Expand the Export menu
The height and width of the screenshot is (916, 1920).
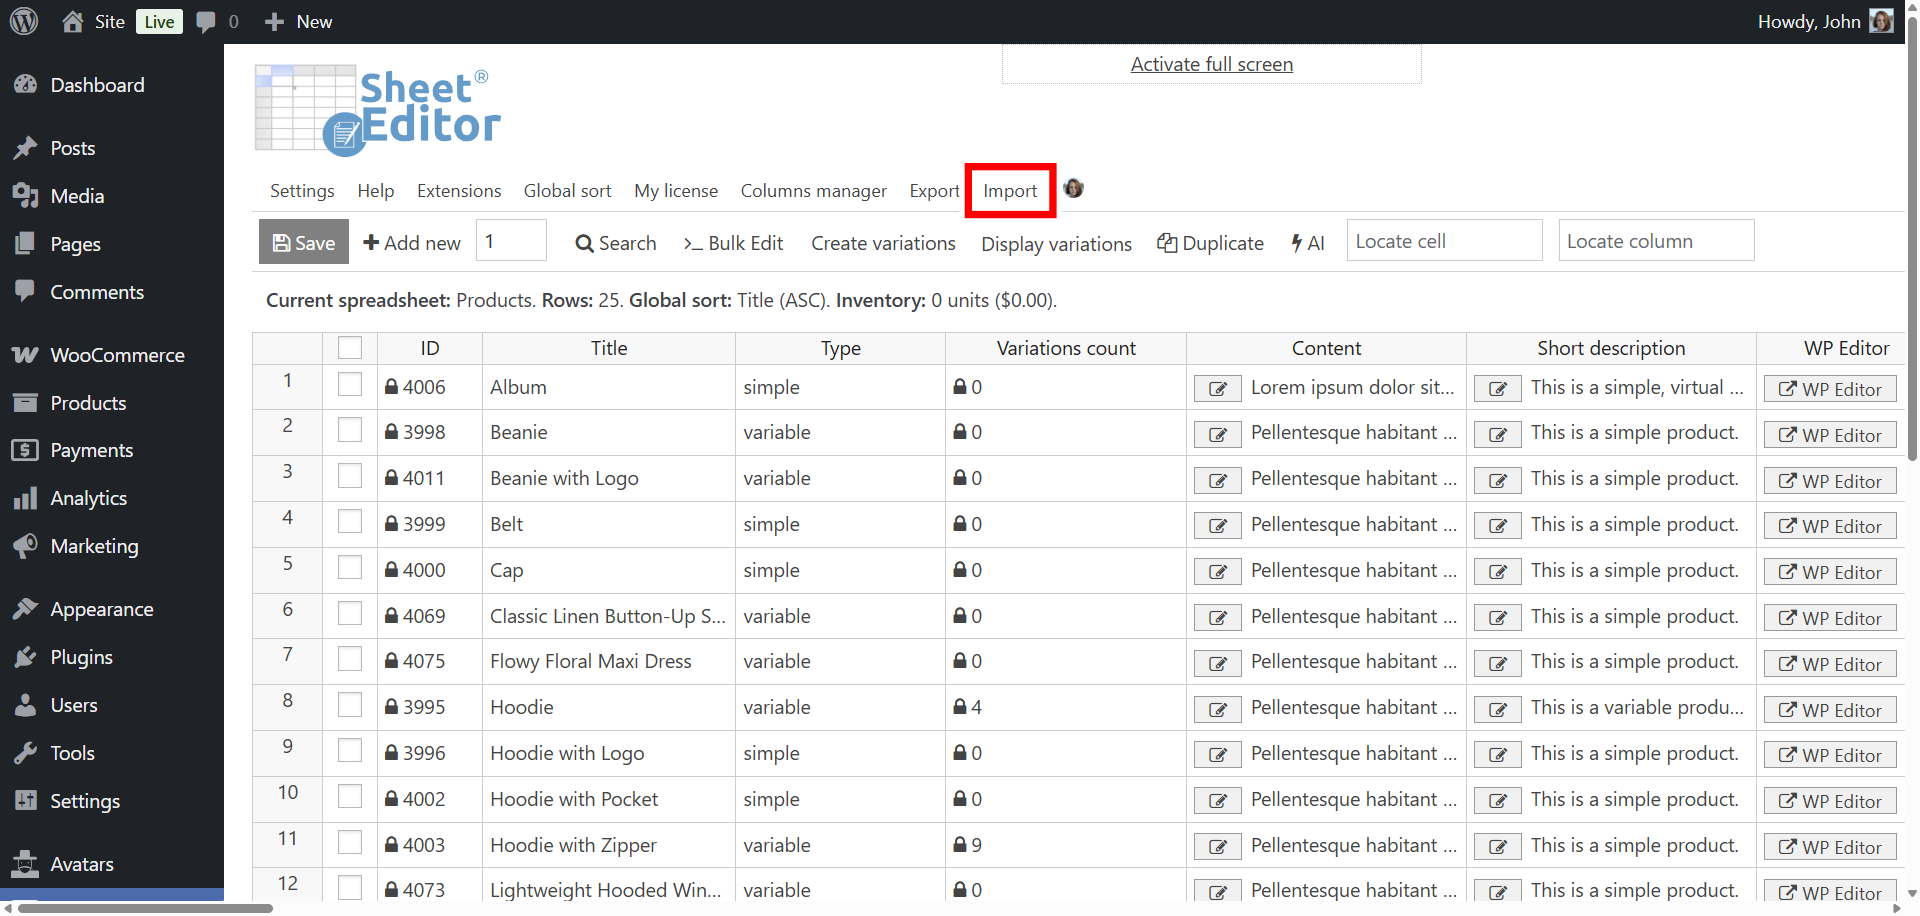point(934,191)
